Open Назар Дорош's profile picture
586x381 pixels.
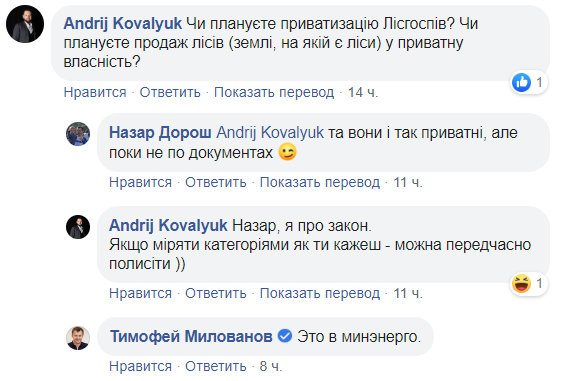[78, 134]
